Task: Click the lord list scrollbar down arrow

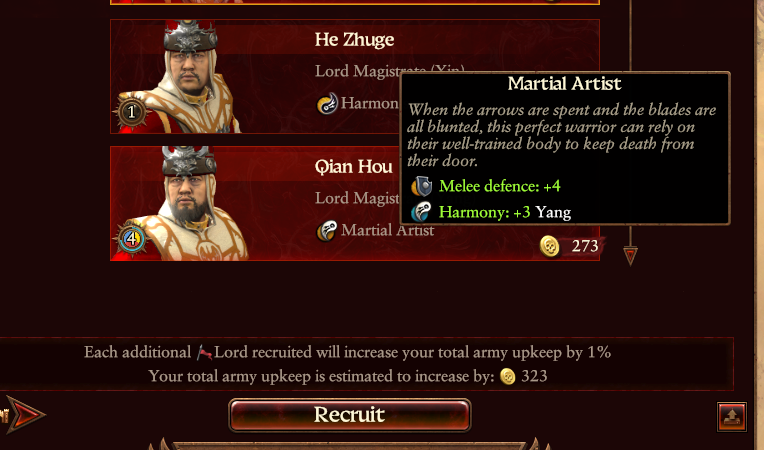Action: 630,255
